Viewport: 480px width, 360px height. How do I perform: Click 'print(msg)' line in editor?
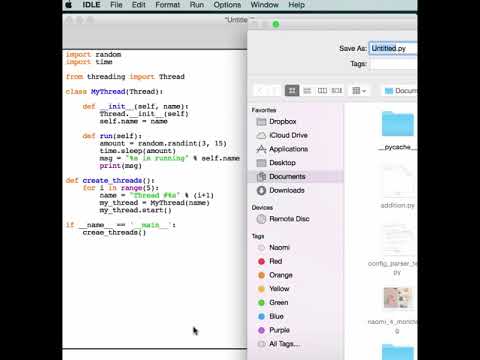coord(121,166)
